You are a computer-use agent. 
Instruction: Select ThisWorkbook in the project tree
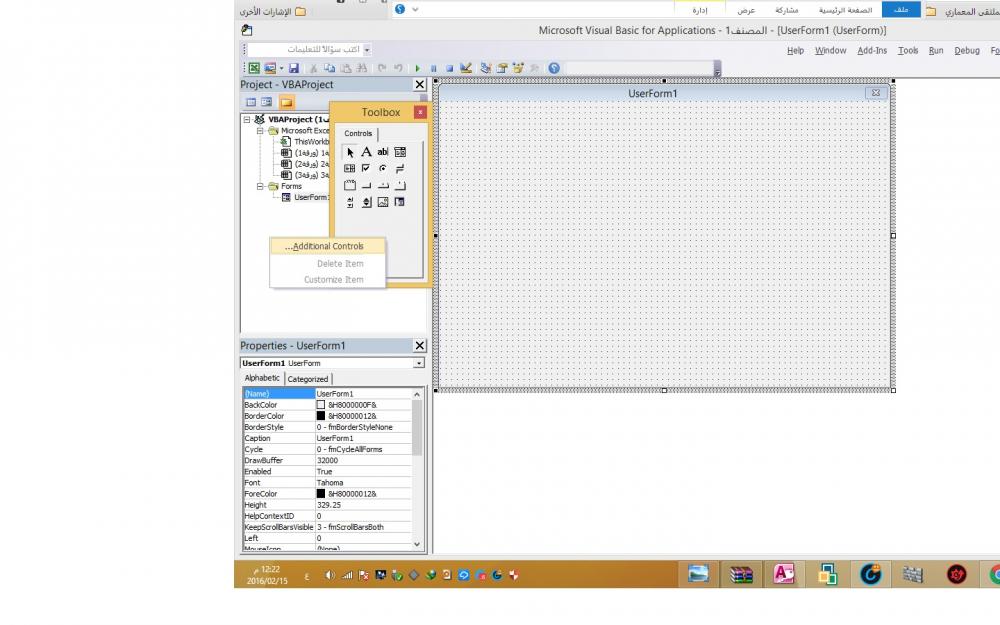tap(311, 142)
